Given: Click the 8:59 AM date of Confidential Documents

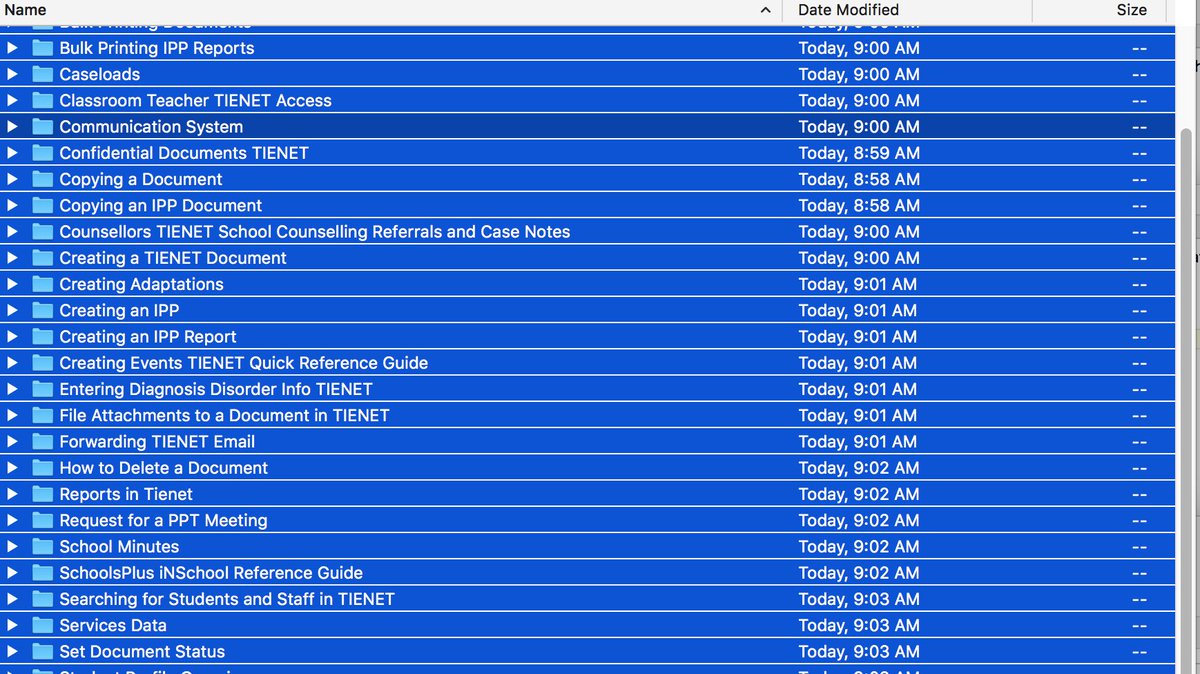Looking at the screenshot, I should (859, 153).
